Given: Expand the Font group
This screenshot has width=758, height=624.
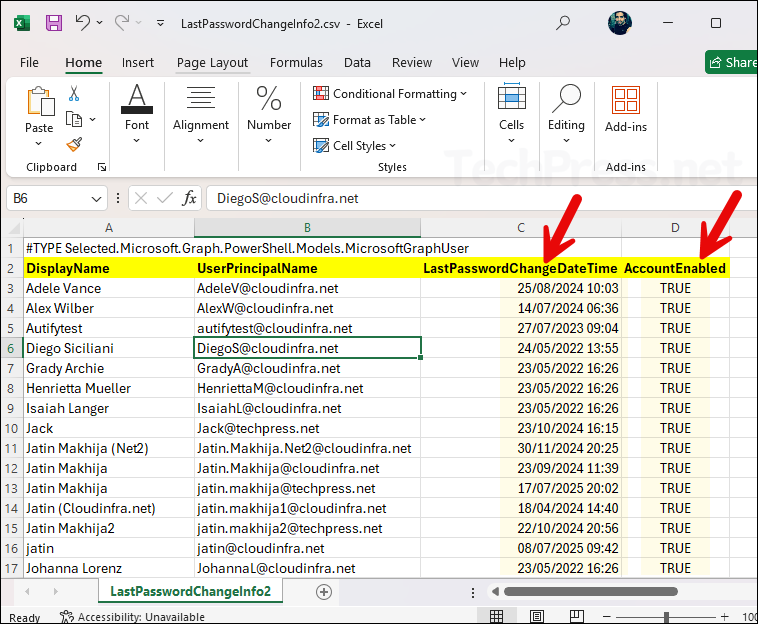Looking at the screenshot, I should (x=137, y=114).
